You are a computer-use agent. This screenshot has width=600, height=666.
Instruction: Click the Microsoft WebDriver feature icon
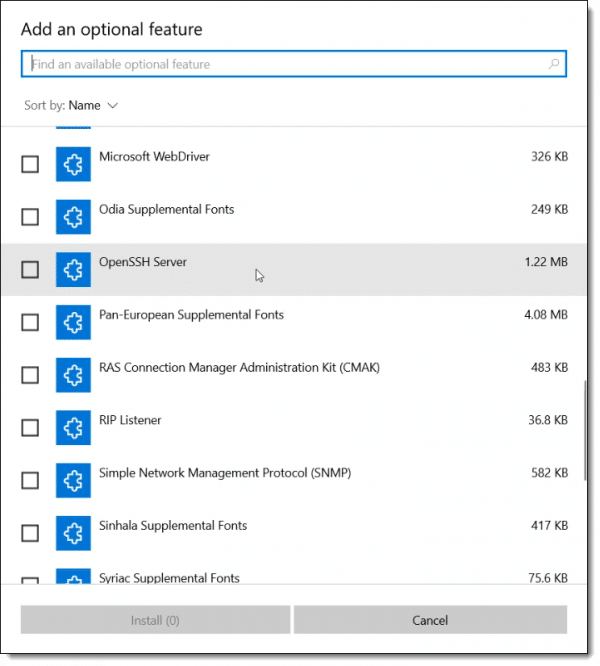(x=73, y=164)
